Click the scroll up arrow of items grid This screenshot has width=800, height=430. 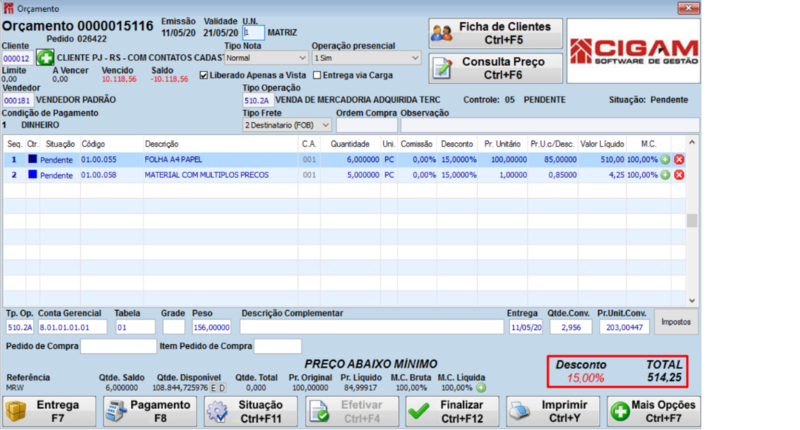tap(692, 142)
